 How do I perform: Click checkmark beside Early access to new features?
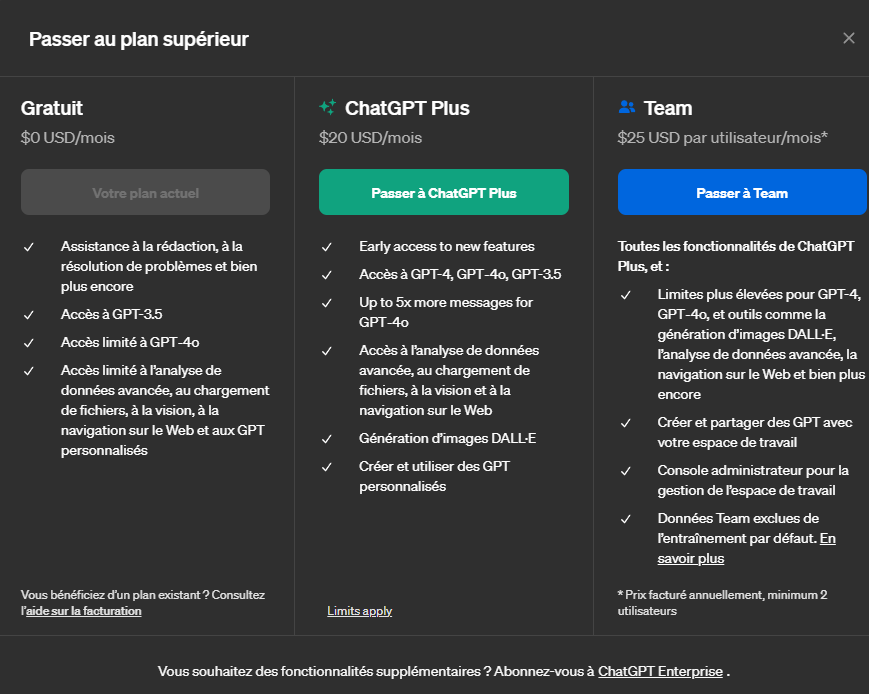pos(327,247)
